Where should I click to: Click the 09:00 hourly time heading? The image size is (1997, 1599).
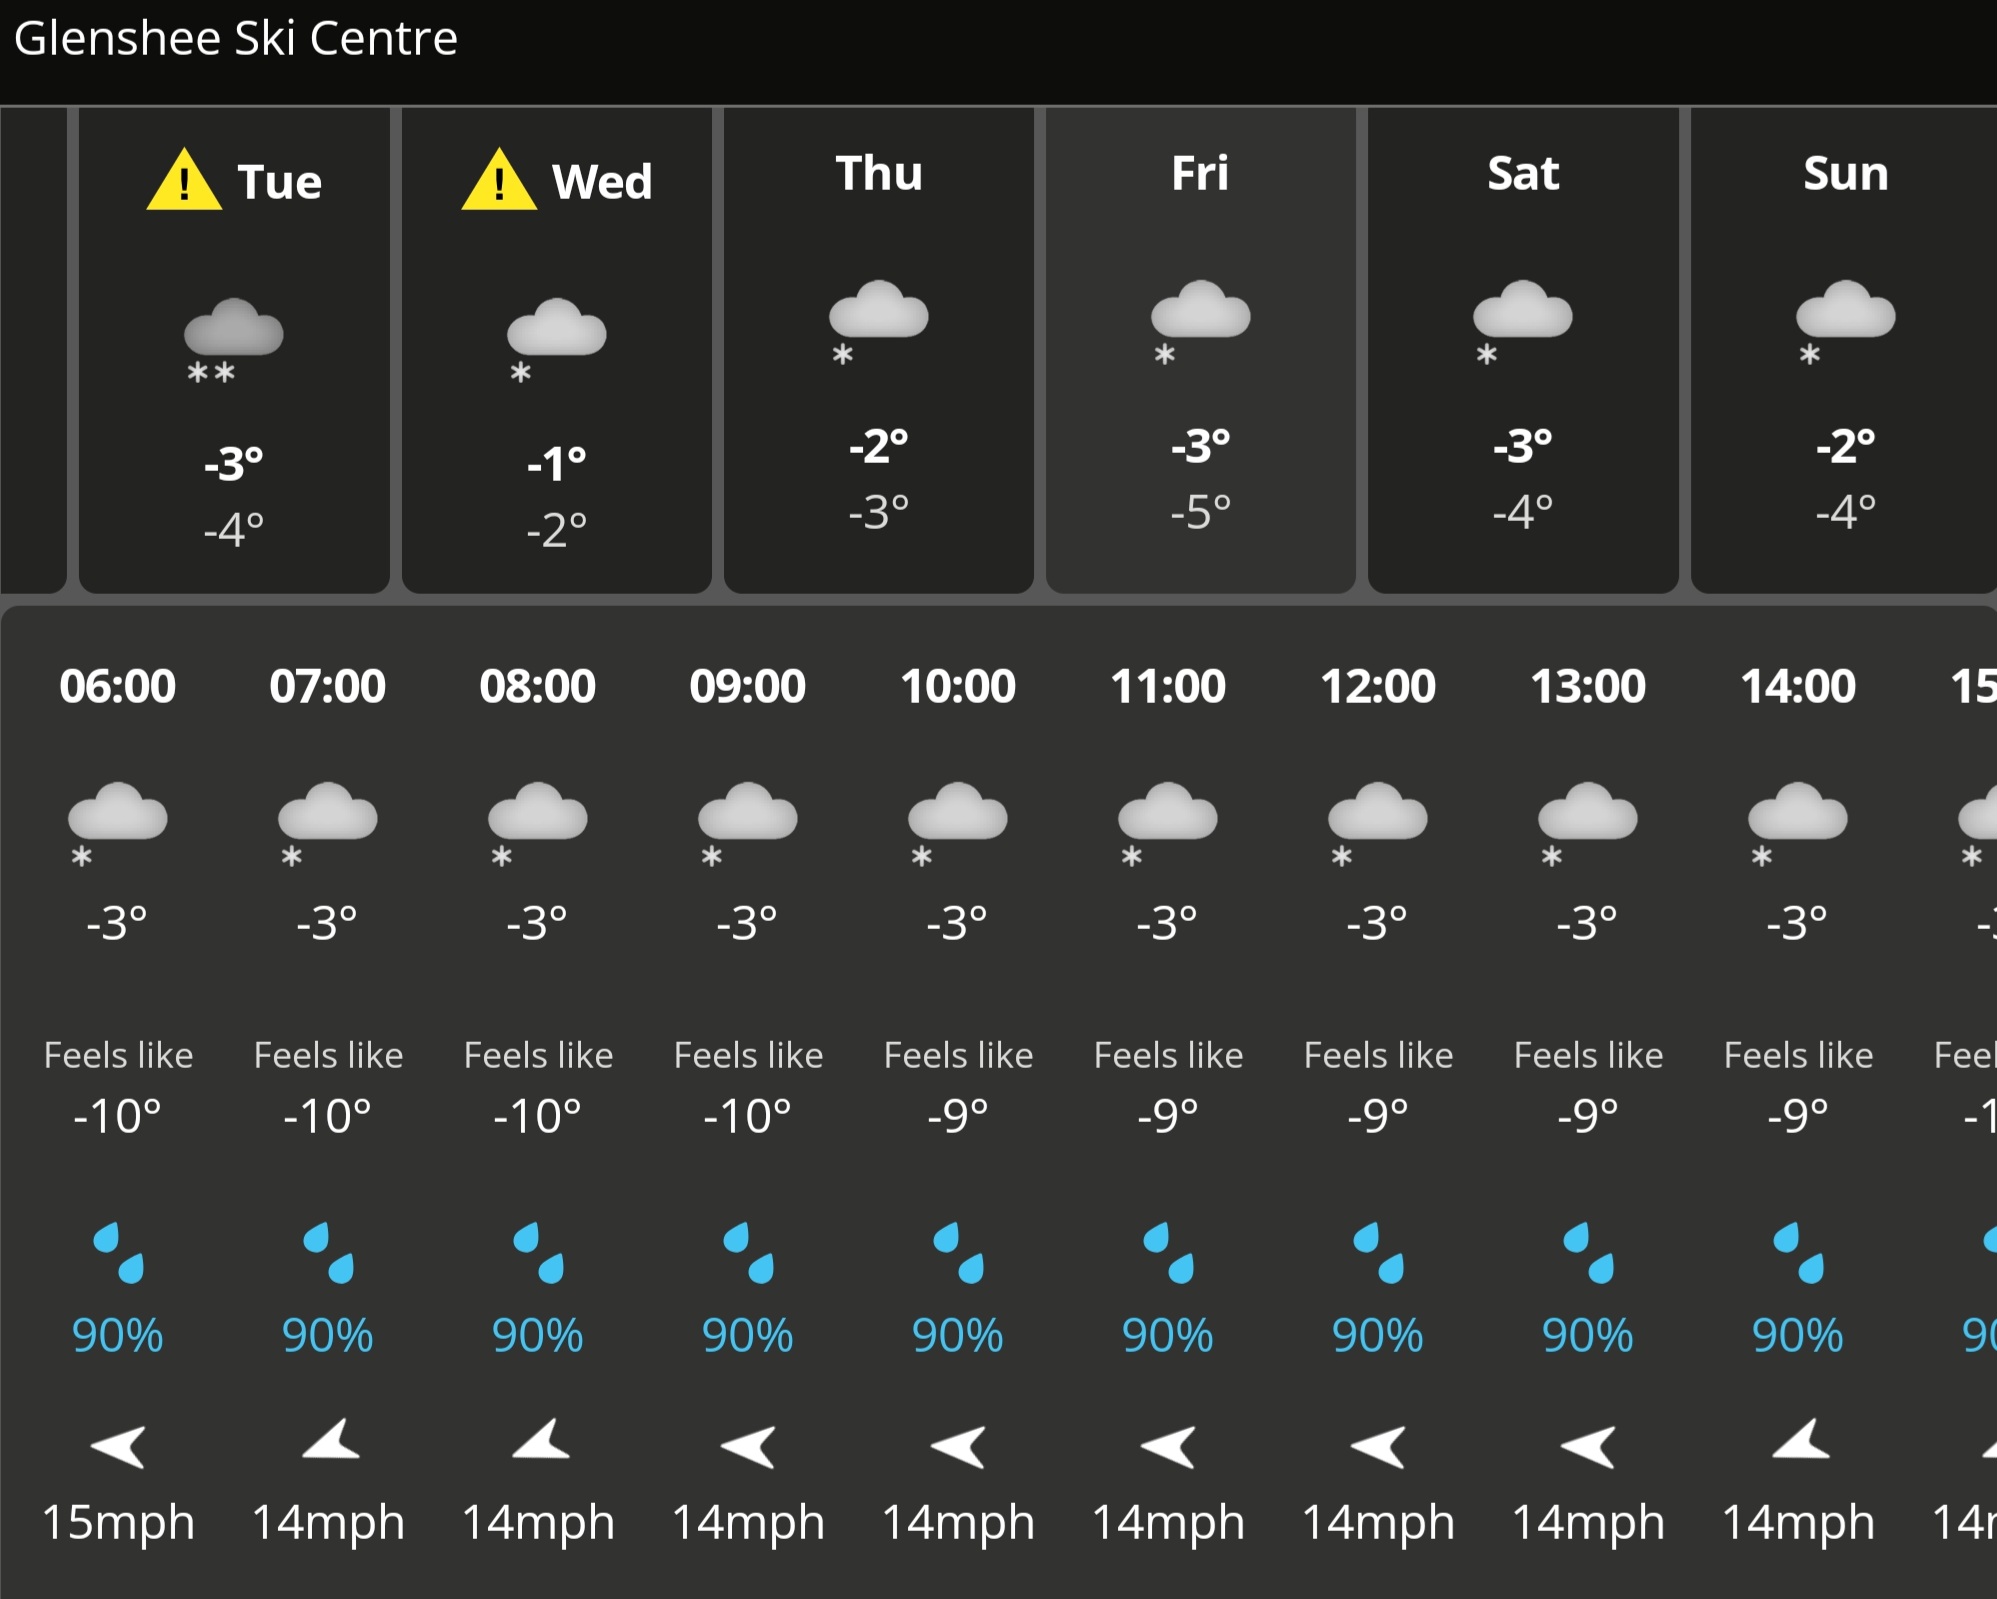coord(748,686)
